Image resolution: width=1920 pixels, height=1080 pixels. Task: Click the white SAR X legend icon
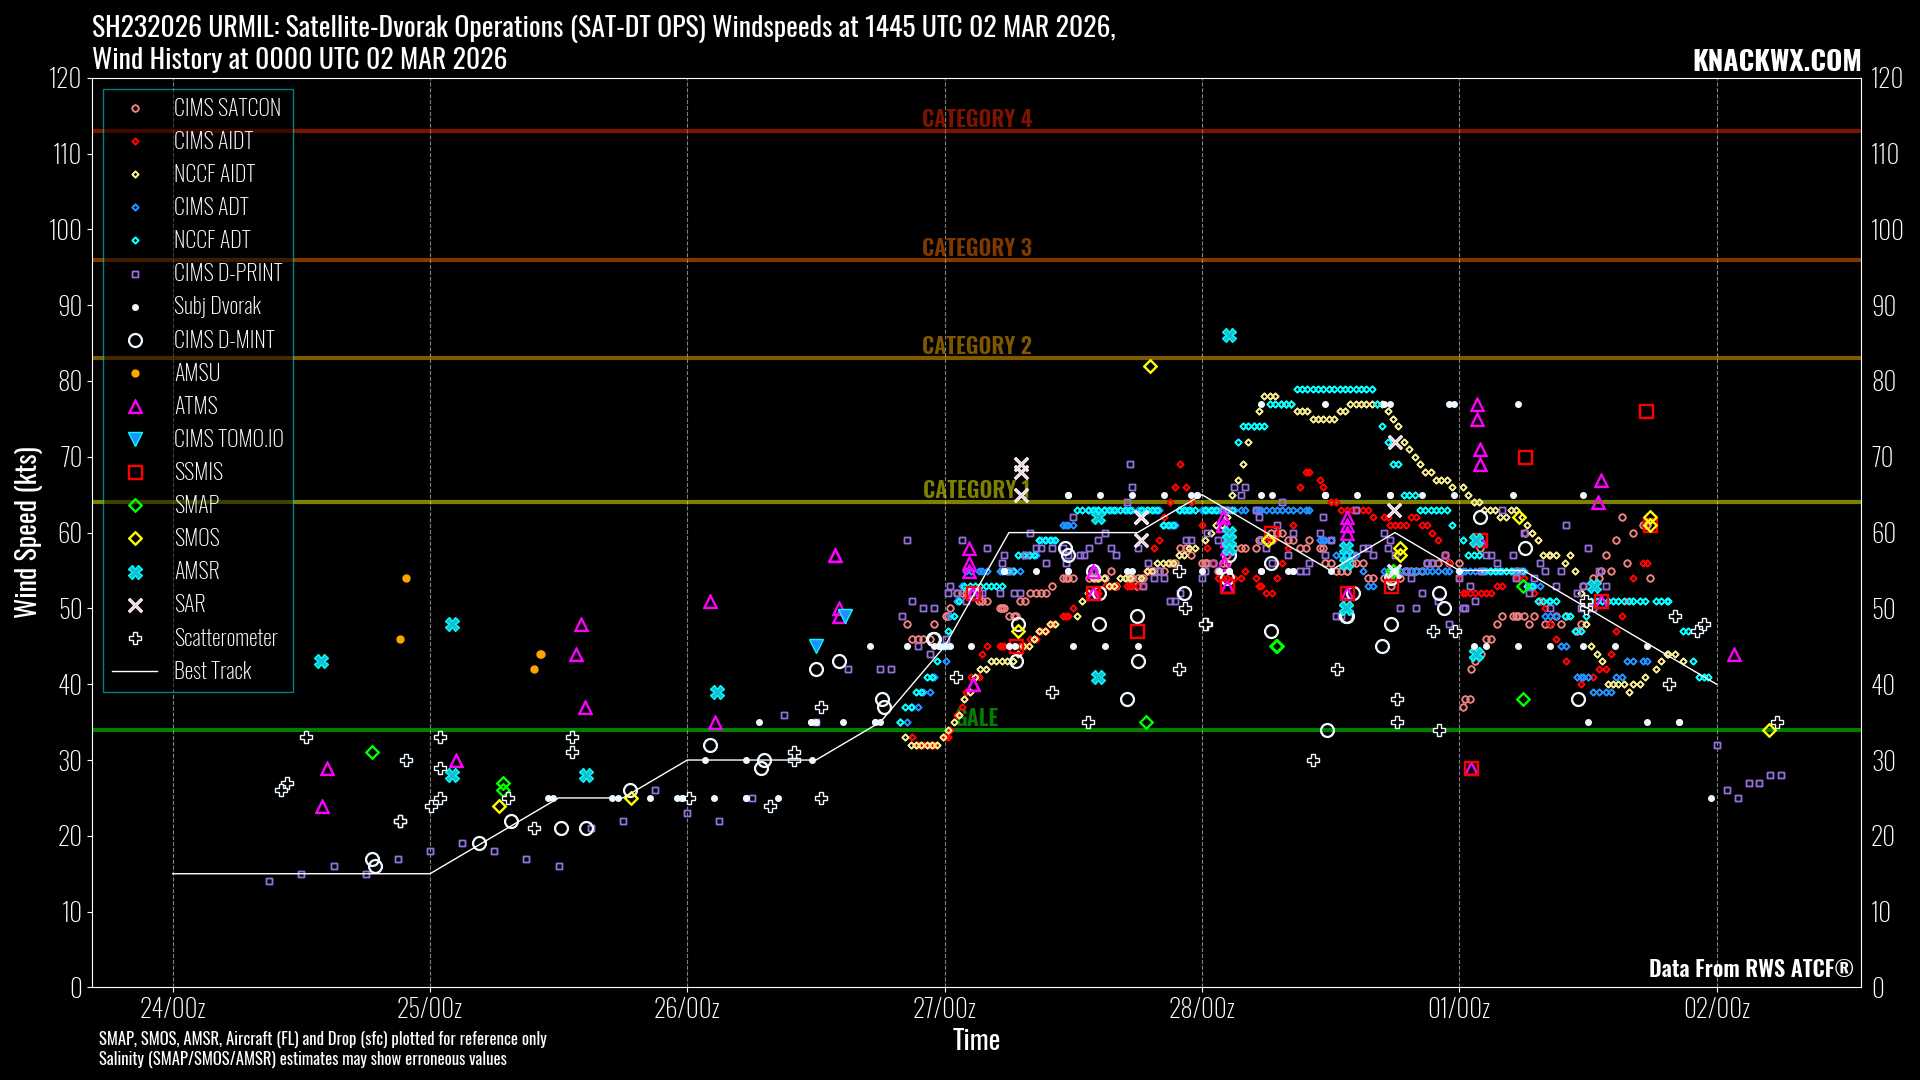point(135,605)
